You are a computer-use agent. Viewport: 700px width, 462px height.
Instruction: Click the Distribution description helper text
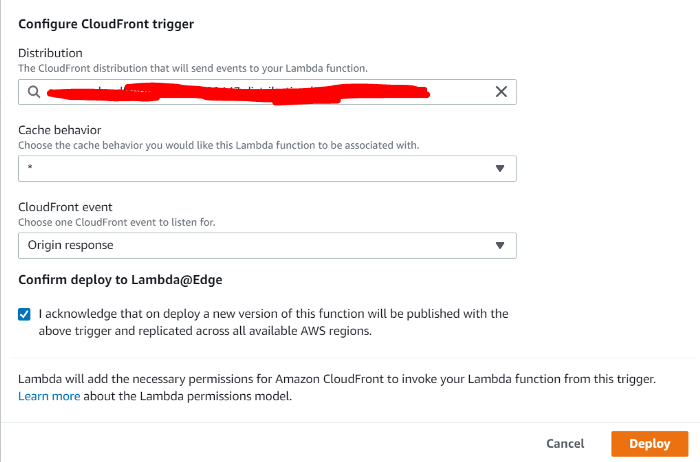[193, 68]
